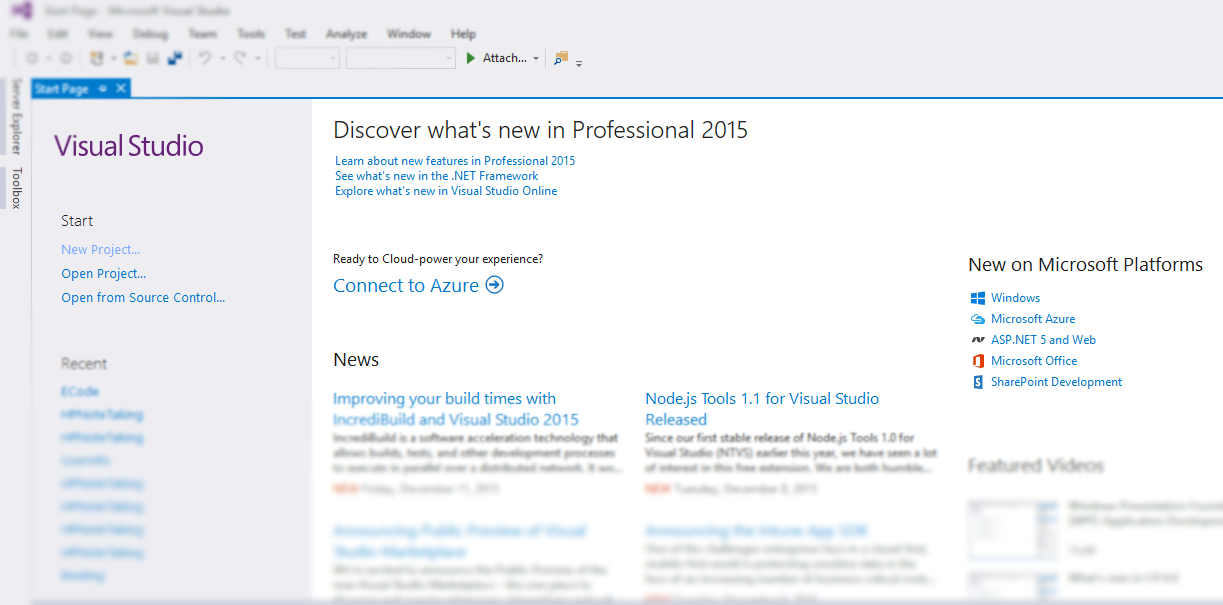Screen dimensions: 1223x605
Task: Open the New Project dropdown arrow
Action: 113,59
